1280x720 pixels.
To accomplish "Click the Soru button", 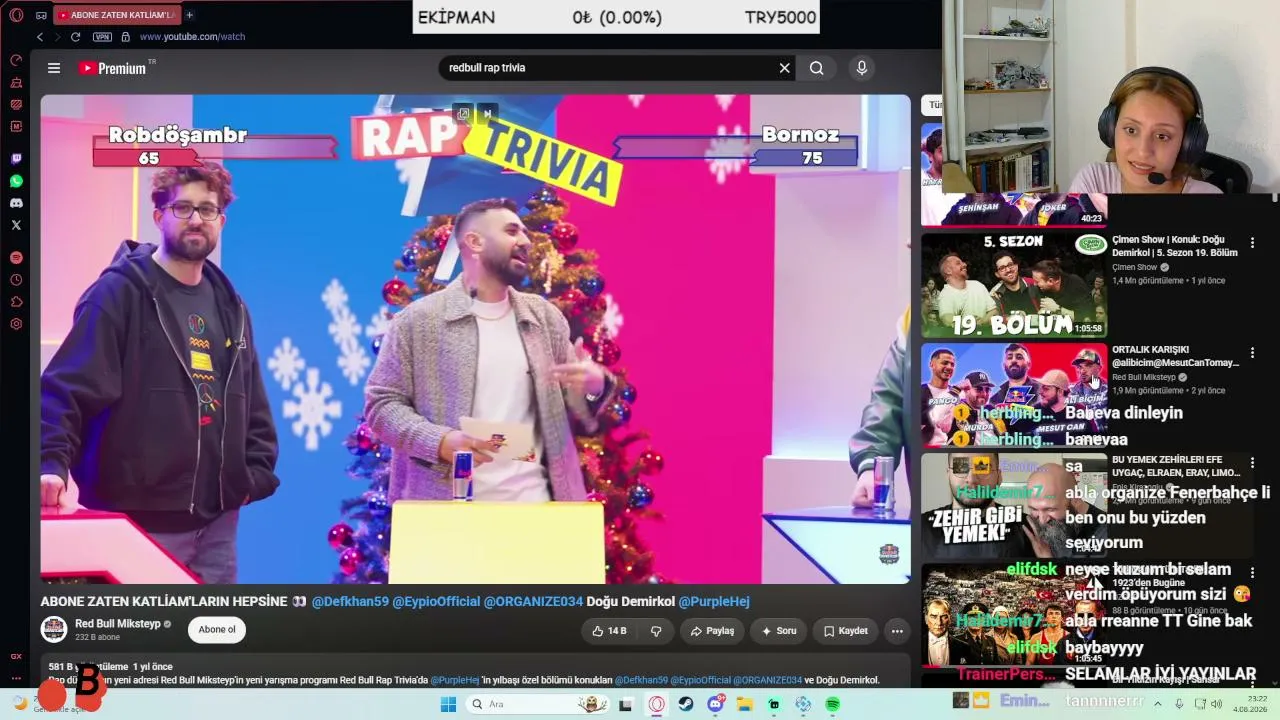I will click(779, 631).
